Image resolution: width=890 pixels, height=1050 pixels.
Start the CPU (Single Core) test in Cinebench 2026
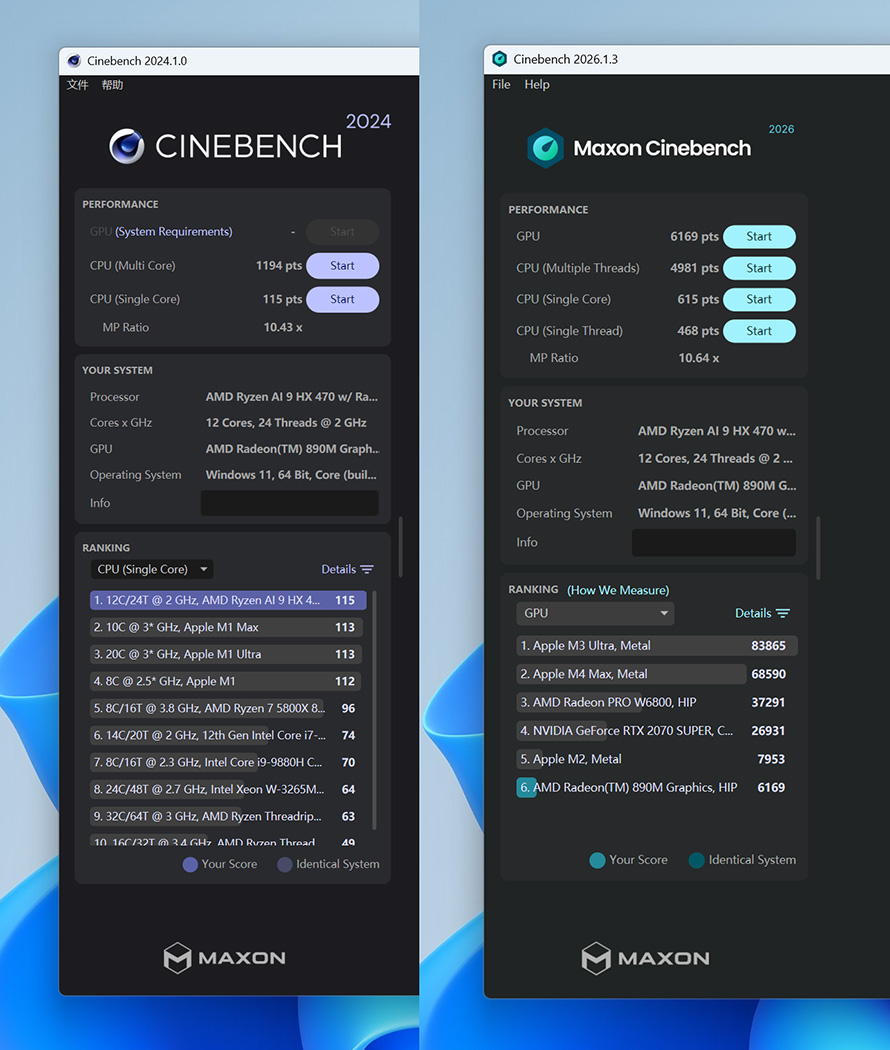759,299
